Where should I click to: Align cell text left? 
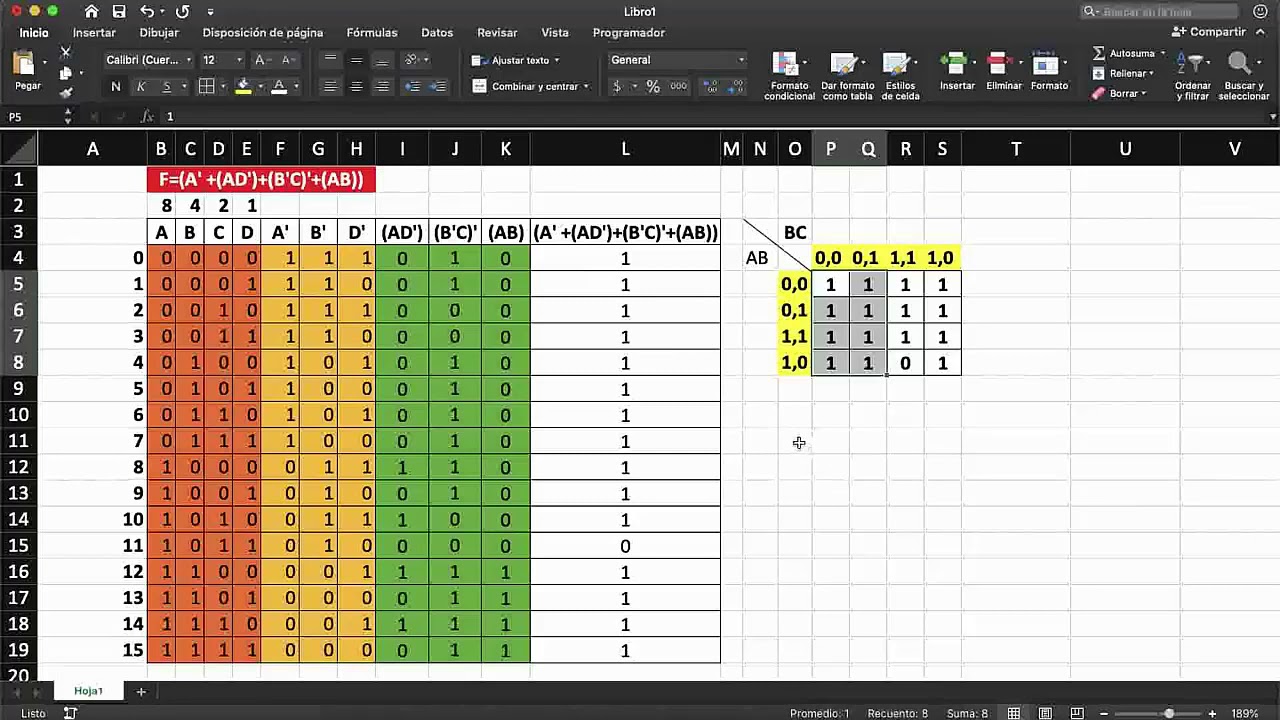pos(330,87)
